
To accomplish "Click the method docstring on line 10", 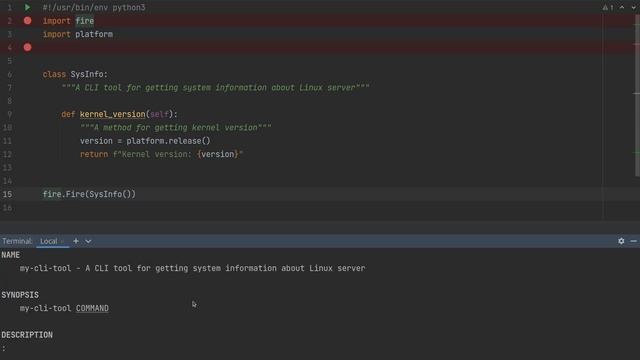I will tap(176, 128).
